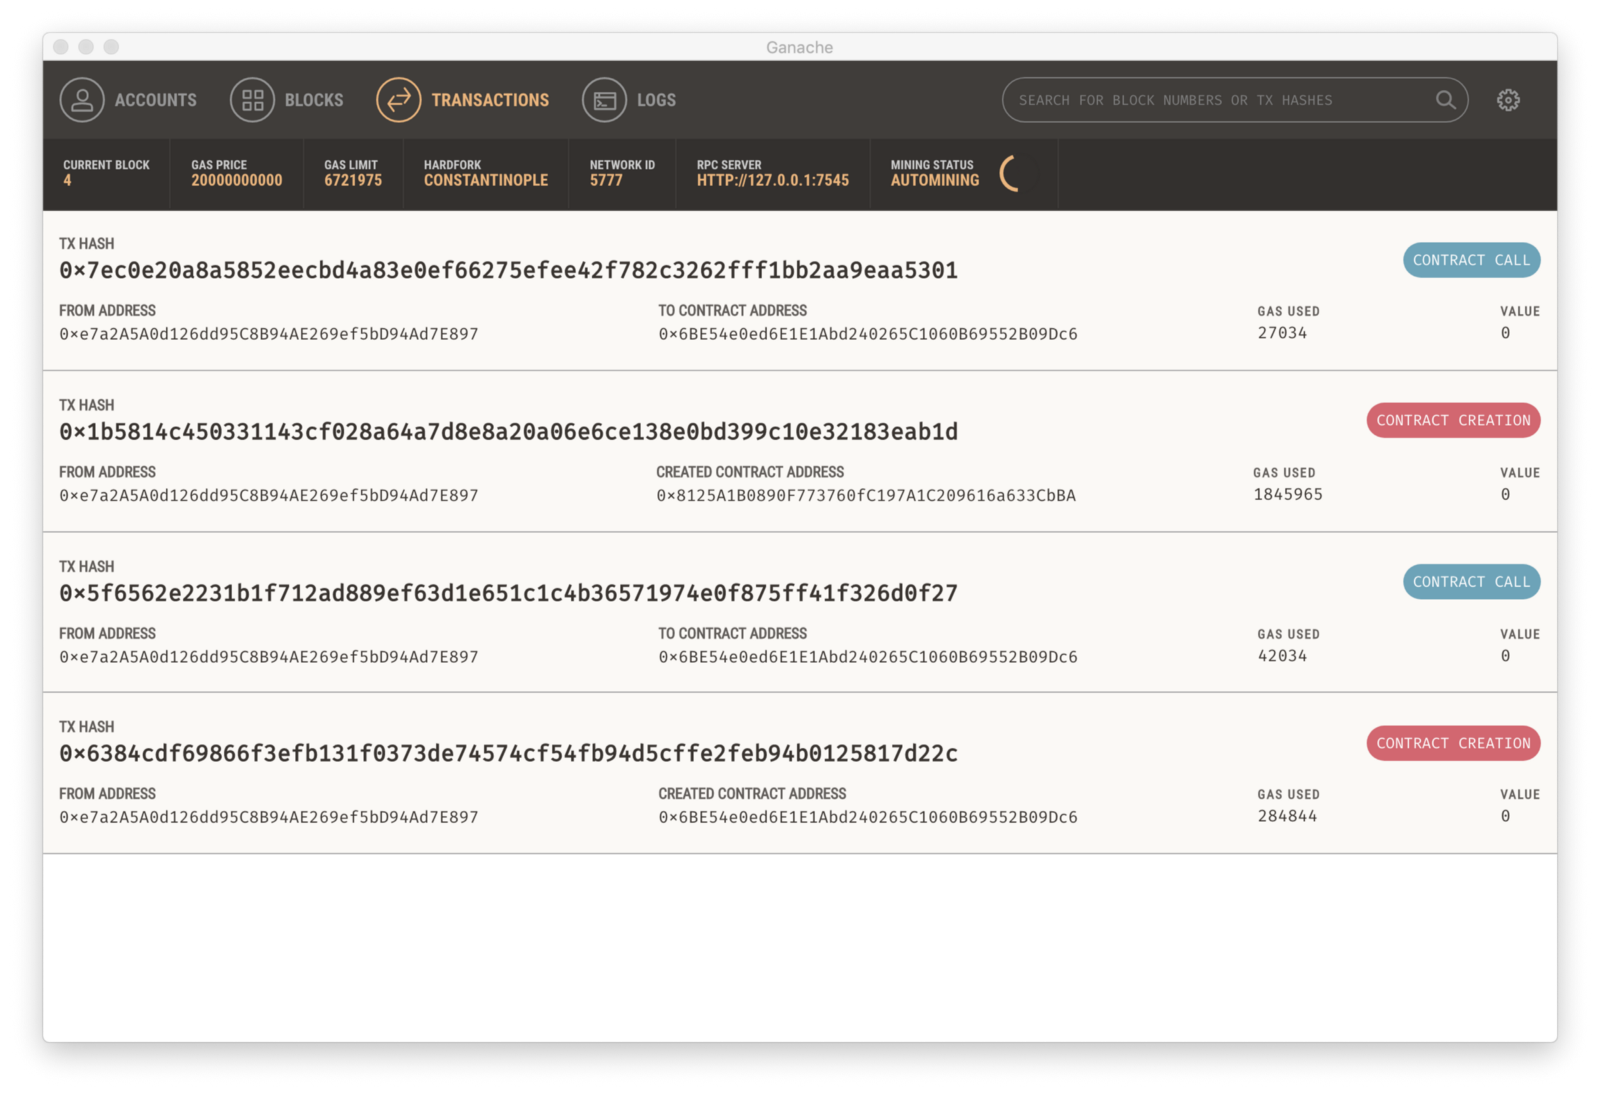Open transaction hash starting 0x1b5814c450331143
The width and height of the screenshot is (1600, 1095).
coord(508,432)
